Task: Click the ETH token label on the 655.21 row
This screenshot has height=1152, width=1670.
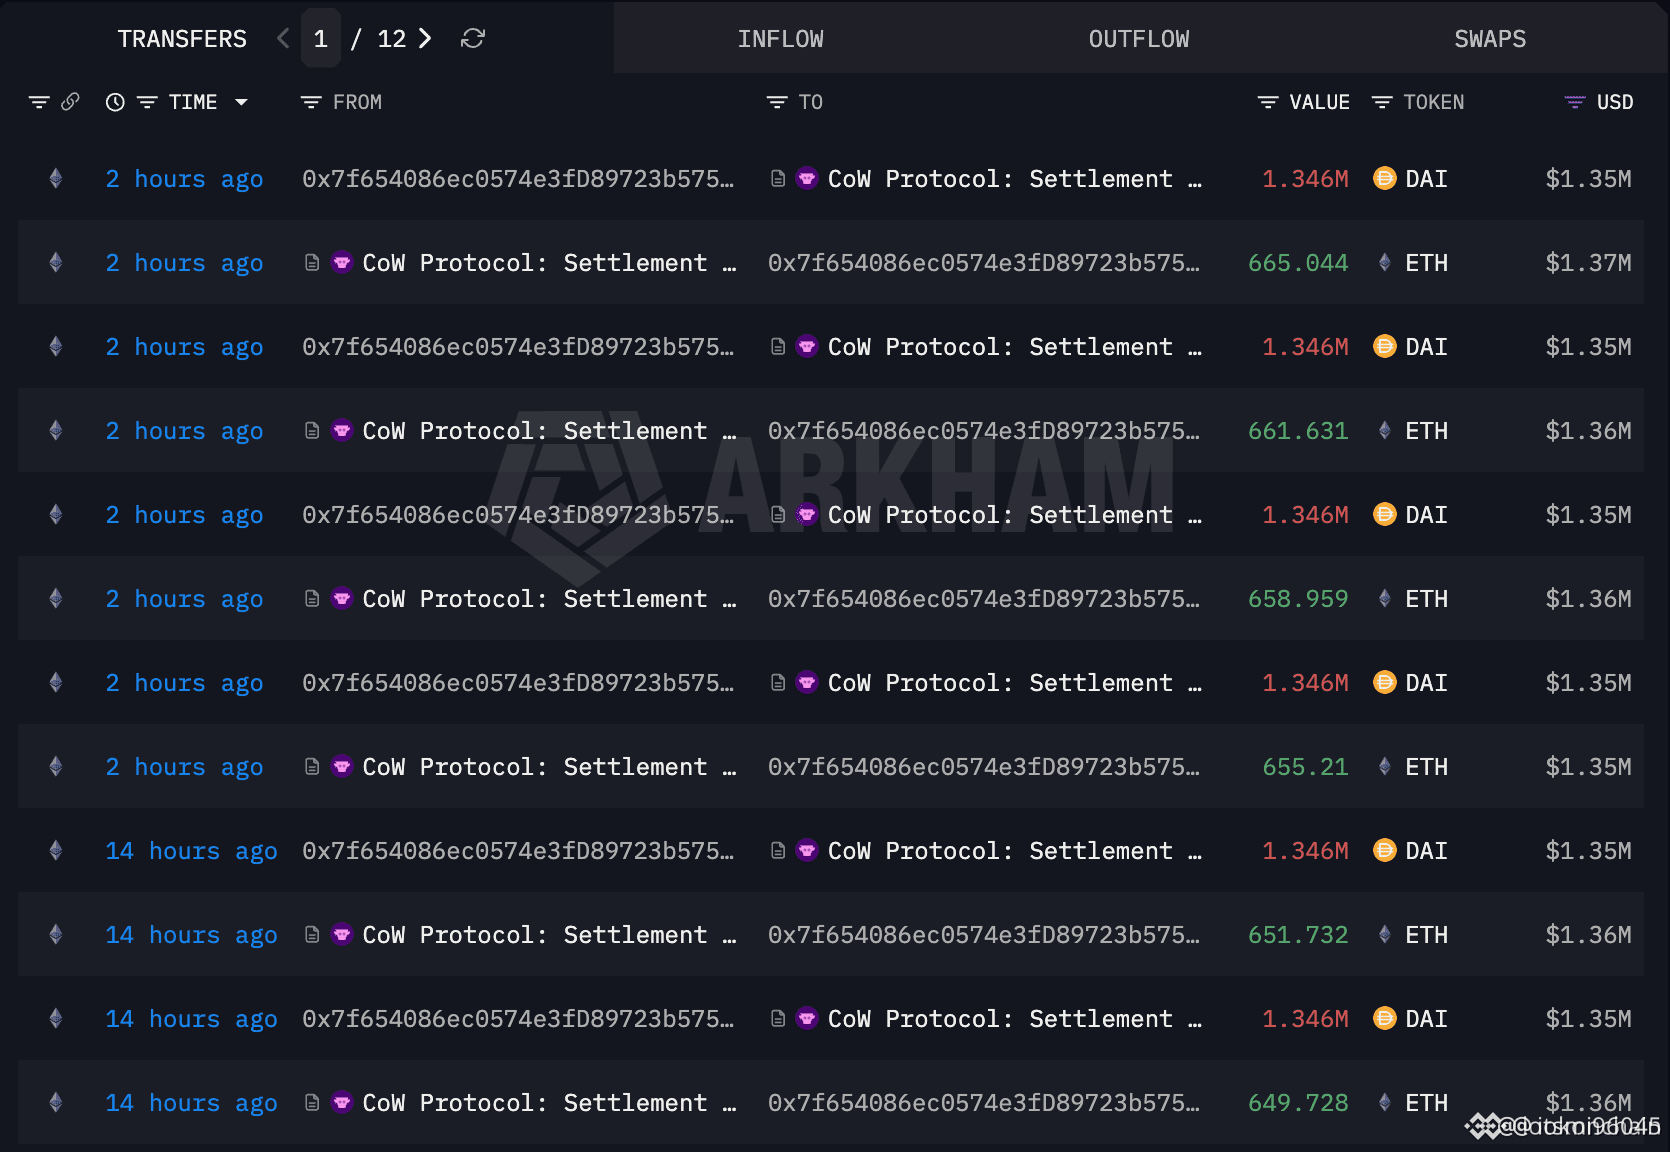Action: click(1426, 767)
